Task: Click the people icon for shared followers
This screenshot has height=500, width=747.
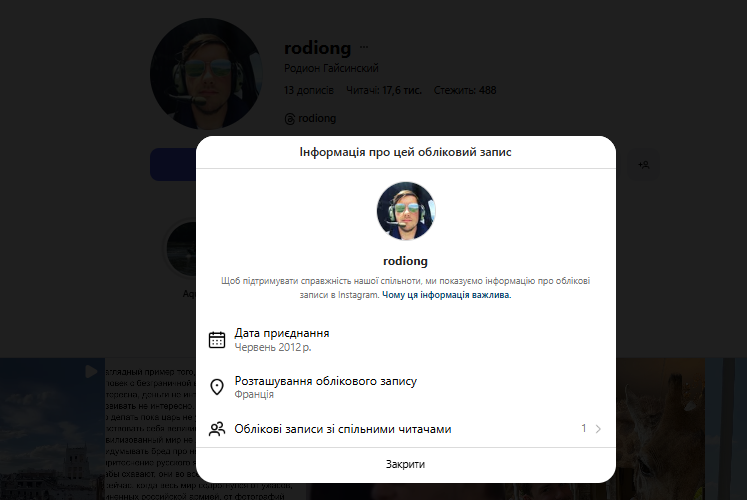Action: tap(217, 429)
